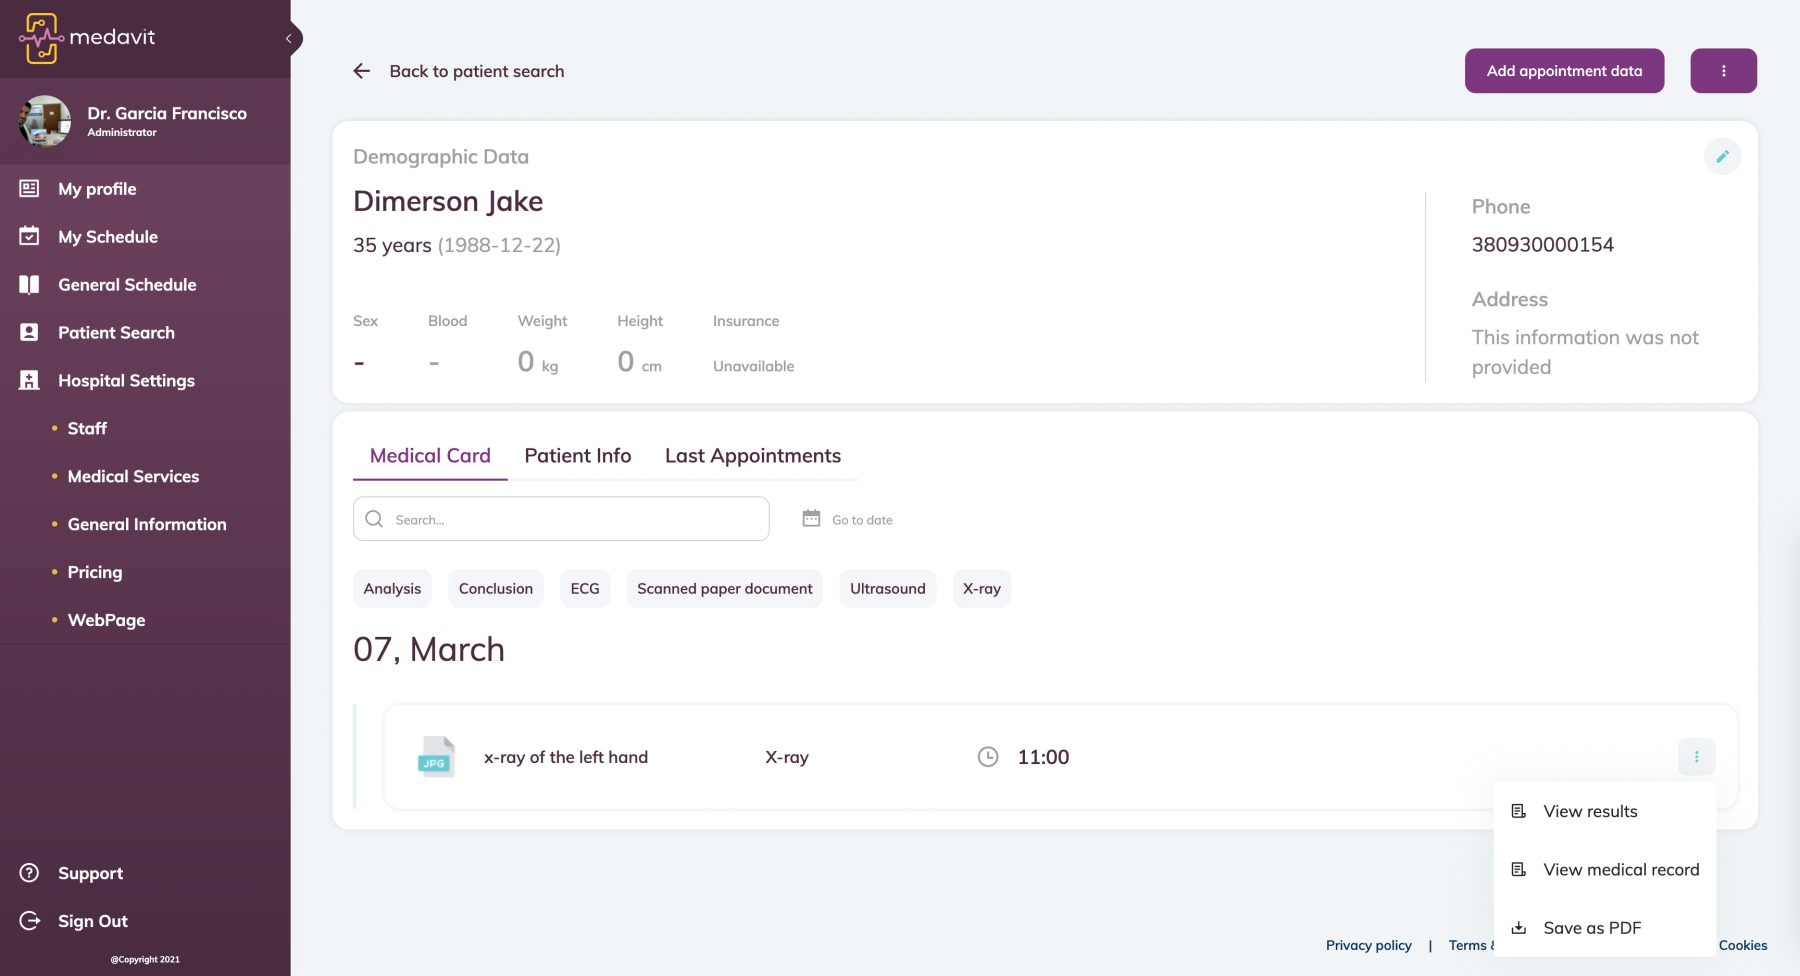
Task: Click the Add appointment data button
Action: (1564, 71)
